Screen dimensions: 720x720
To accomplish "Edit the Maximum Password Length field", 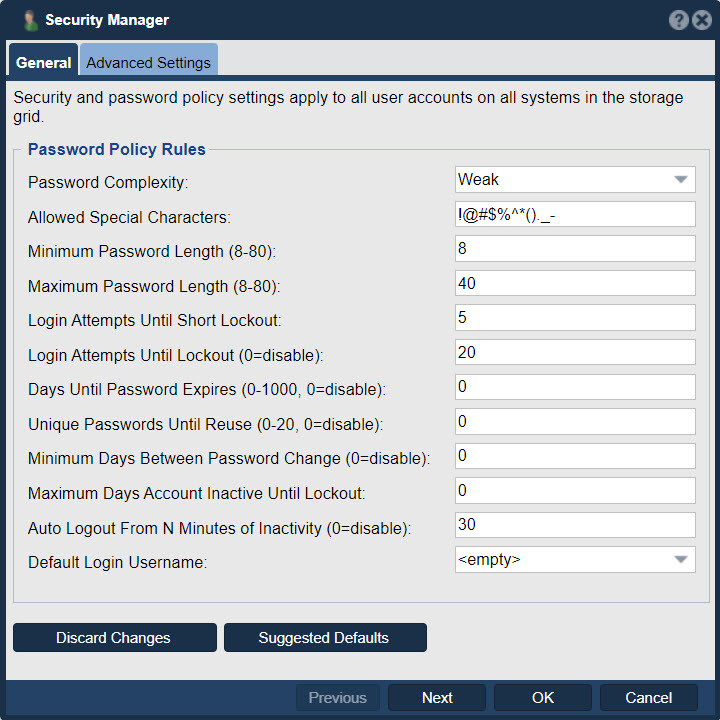I will (575, 283).
